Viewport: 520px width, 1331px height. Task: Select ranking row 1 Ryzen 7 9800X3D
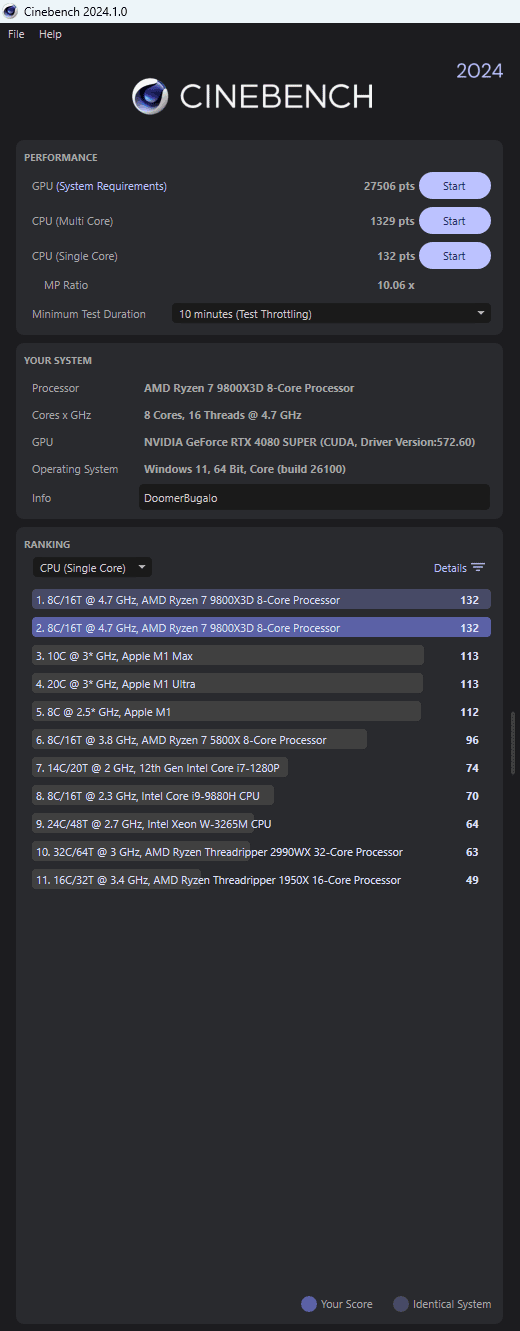click(x=261, y=600)
